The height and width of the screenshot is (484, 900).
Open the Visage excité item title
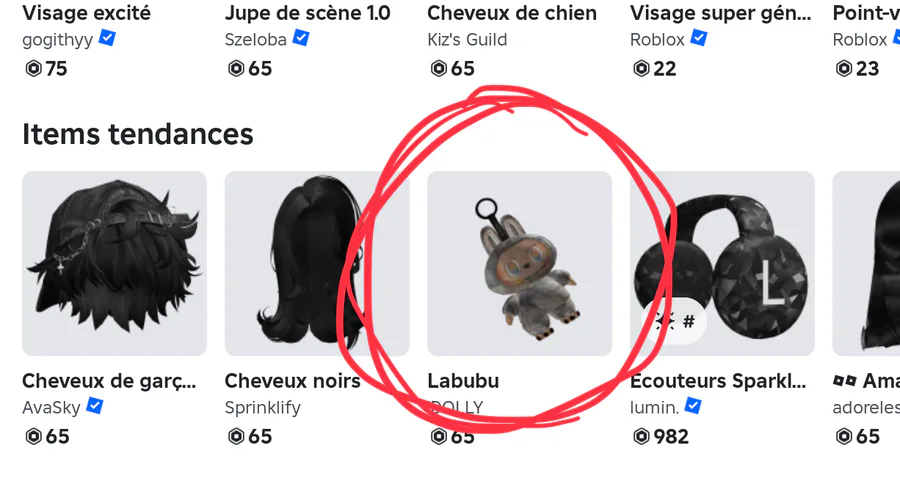click(x=86, y=13)
